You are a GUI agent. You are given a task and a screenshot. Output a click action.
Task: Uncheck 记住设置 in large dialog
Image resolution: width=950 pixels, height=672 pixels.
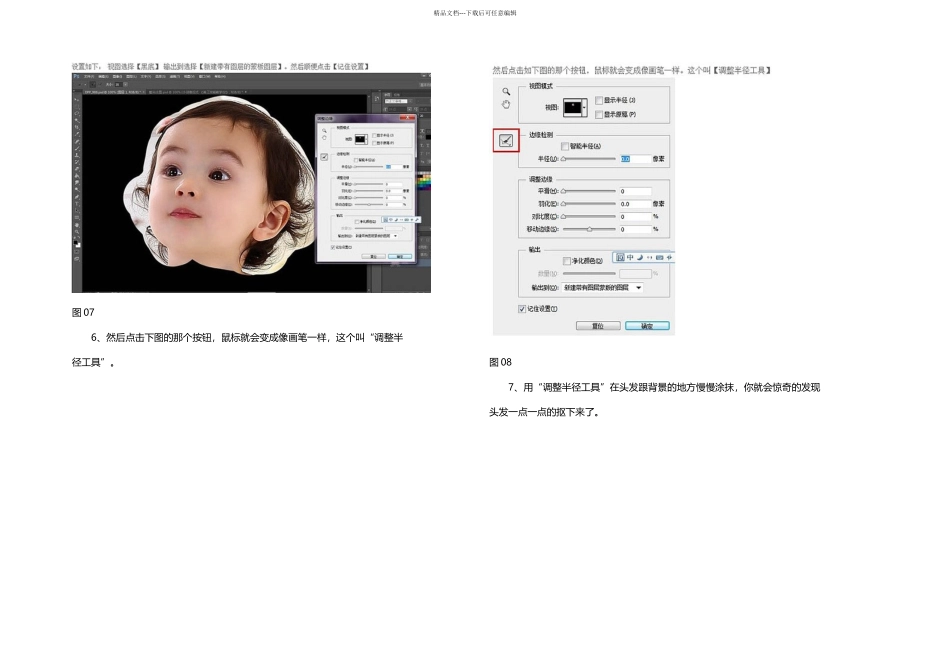(x=522, y=308)
